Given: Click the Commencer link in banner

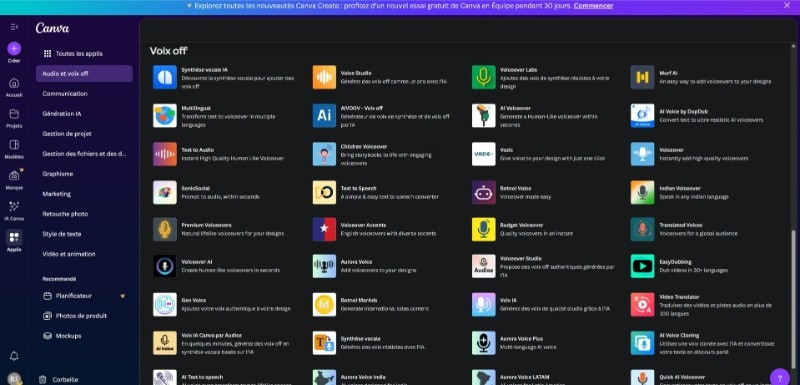Looking at the screenshot, I should [593, 6].
